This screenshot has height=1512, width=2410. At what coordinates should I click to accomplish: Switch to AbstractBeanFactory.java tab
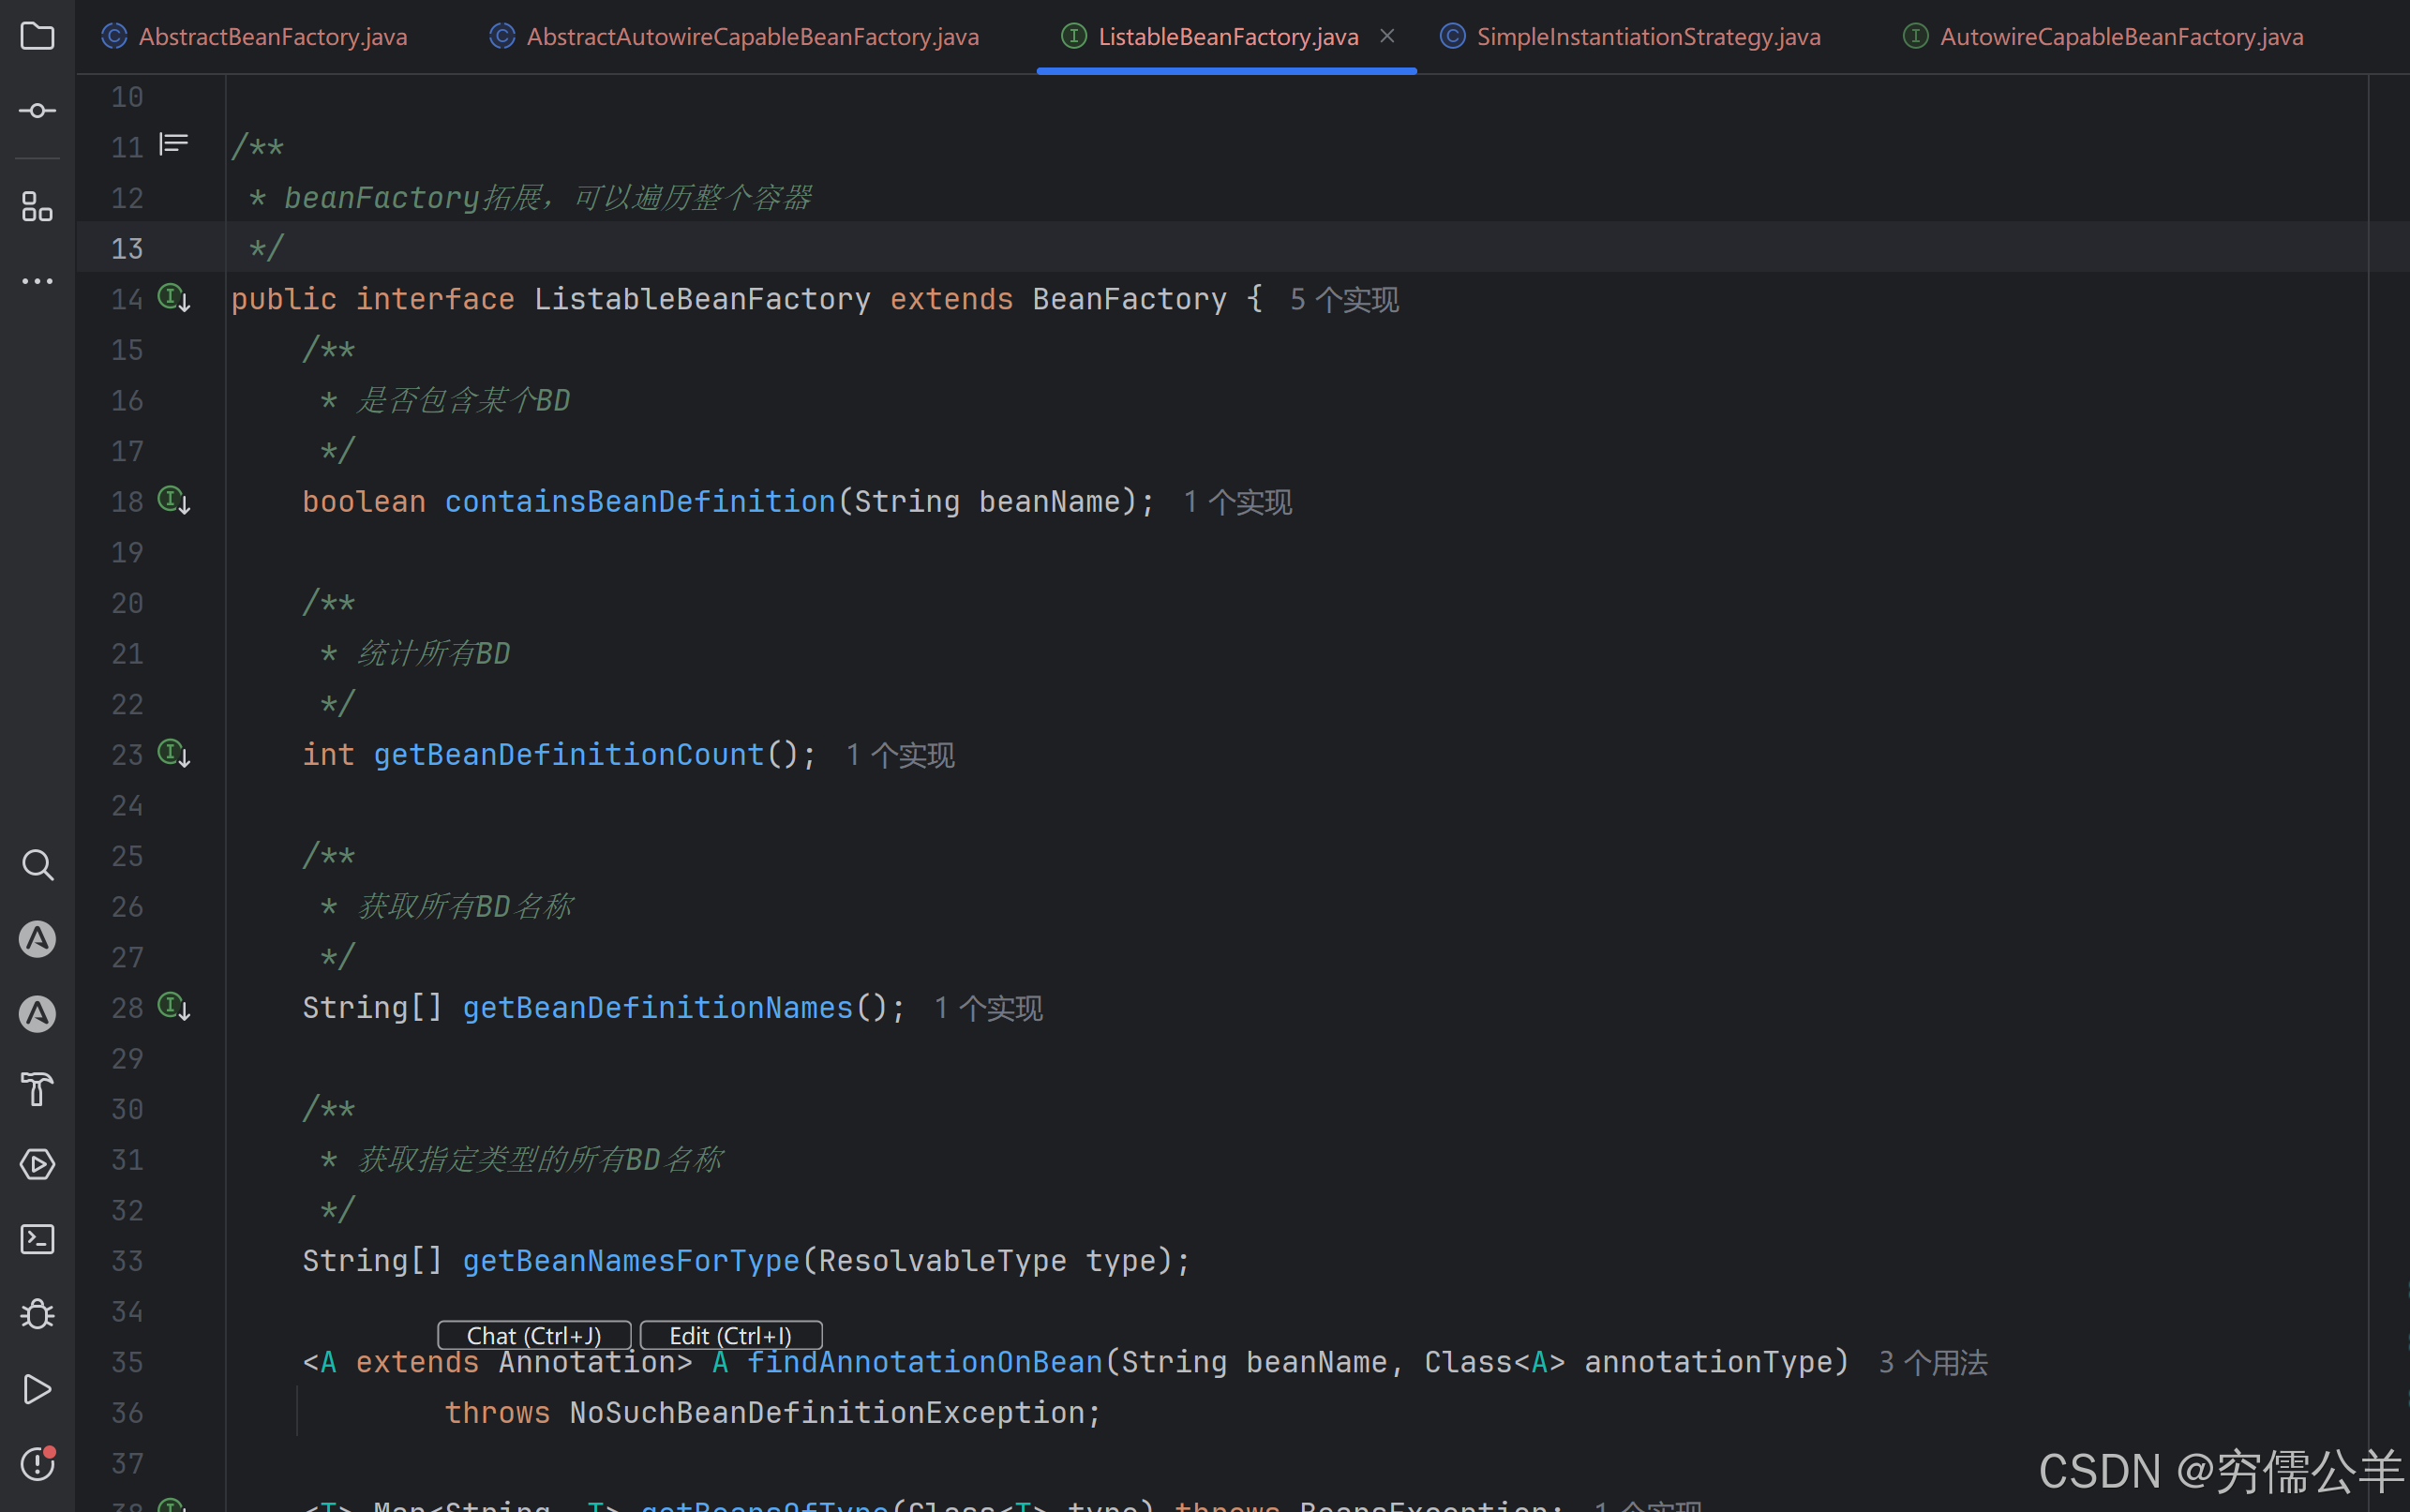point(272,37)
